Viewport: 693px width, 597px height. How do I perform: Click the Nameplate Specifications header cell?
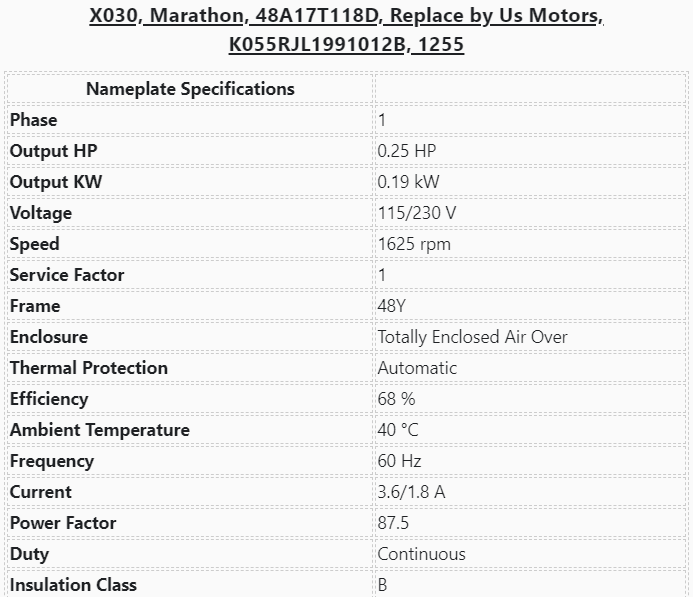[190, 89]
